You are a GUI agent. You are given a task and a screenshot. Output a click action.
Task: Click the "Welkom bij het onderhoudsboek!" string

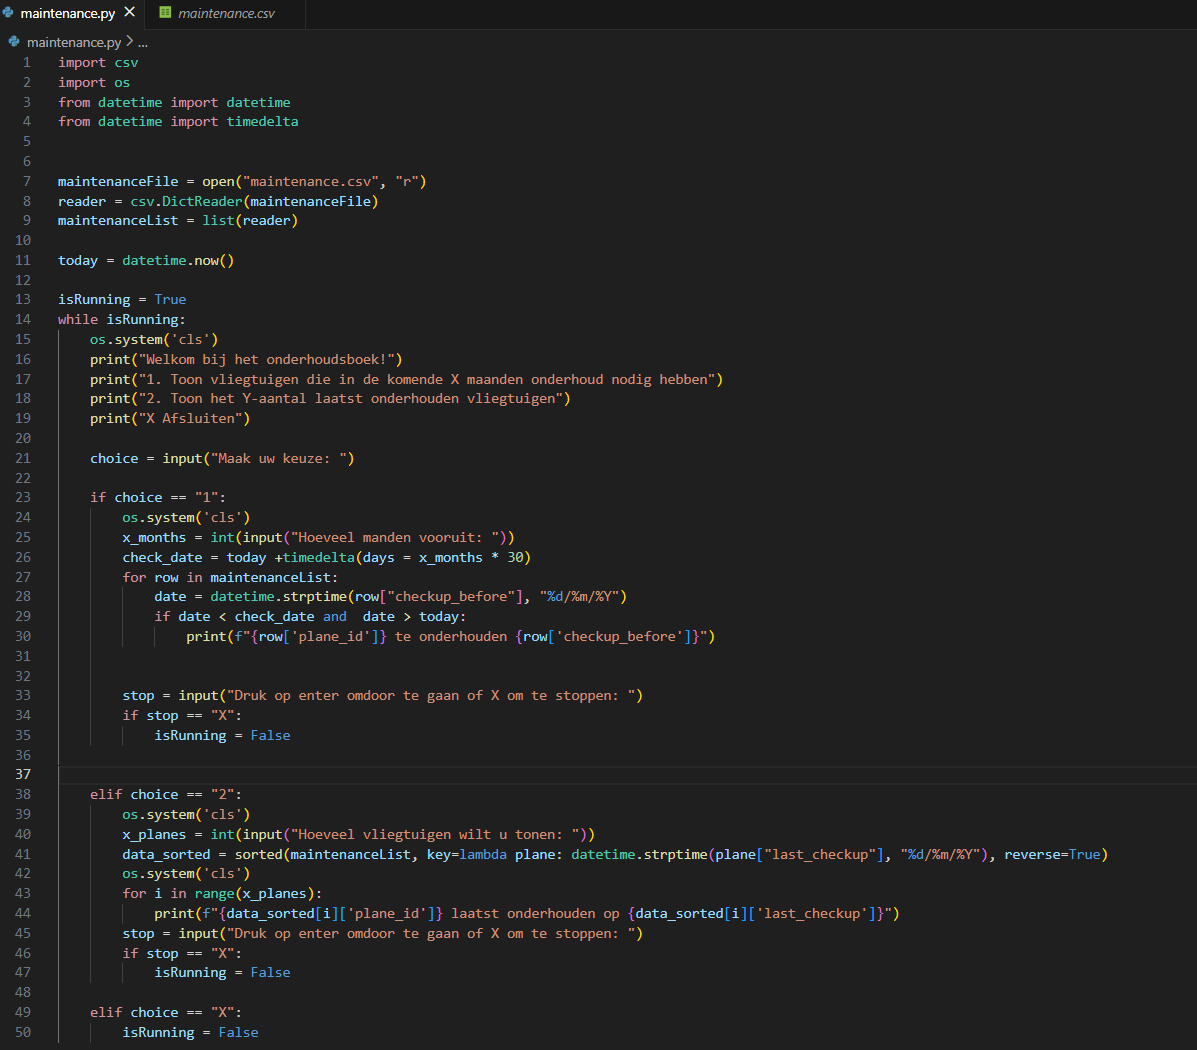pos(266,359)
